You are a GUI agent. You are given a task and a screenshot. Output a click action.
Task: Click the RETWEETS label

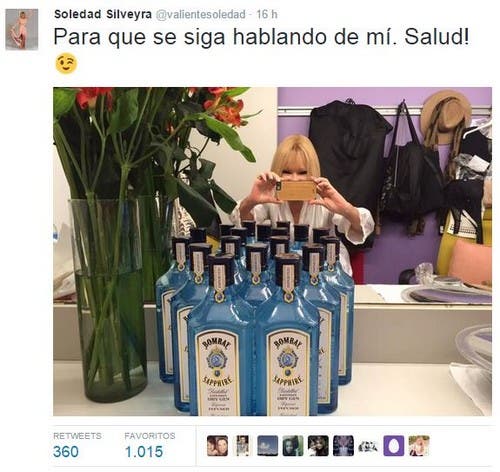tap(77, 436)
